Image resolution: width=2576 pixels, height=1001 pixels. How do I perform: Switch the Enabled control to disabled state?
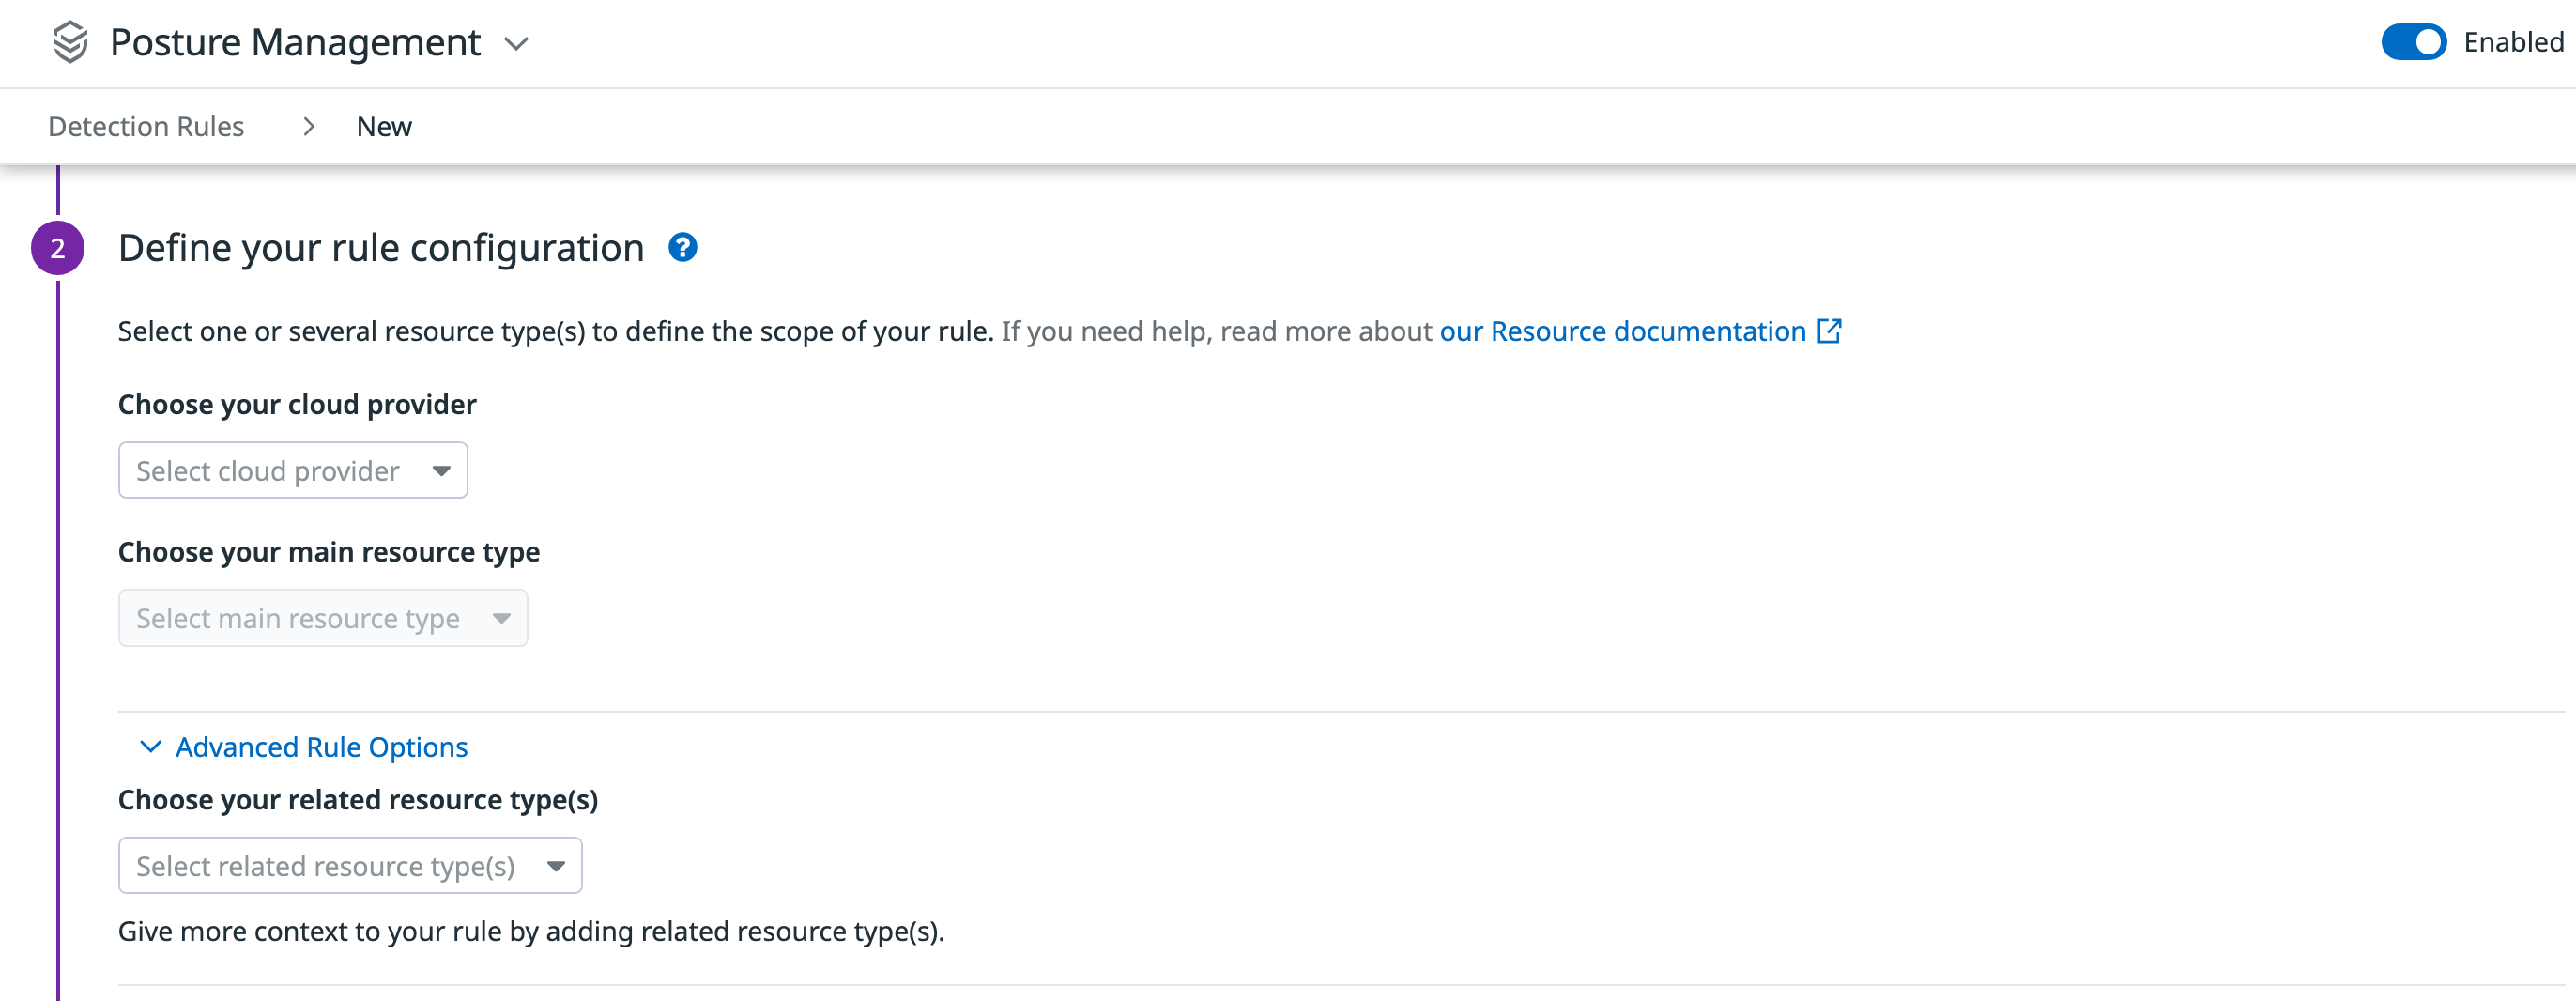[2413, 42]
